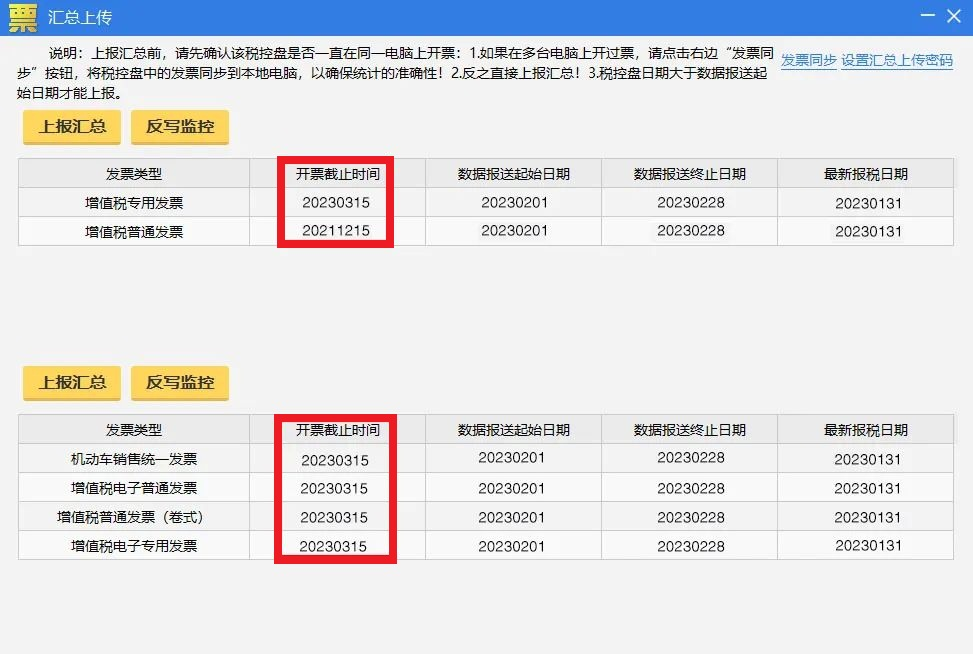
Task: Select the 增值税专用发票 row name
Action: [x=134, y=203]
